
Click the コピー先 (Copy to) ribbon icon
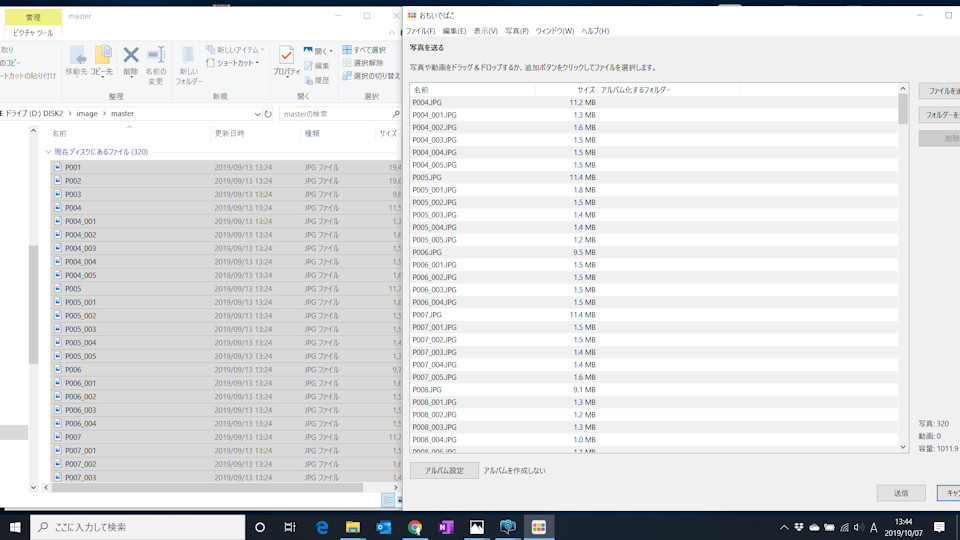[x=102, y=60]
